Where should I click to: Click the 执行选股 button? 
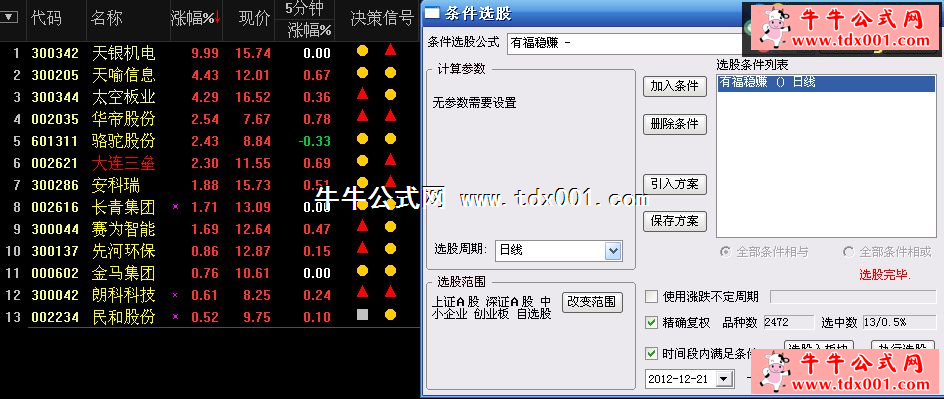click(x=902, y=346)
